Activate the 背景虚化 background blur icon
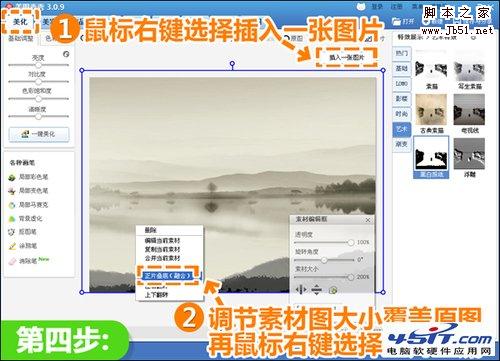The height and width of the screenshot is (361, 500). tap(12, 219)
